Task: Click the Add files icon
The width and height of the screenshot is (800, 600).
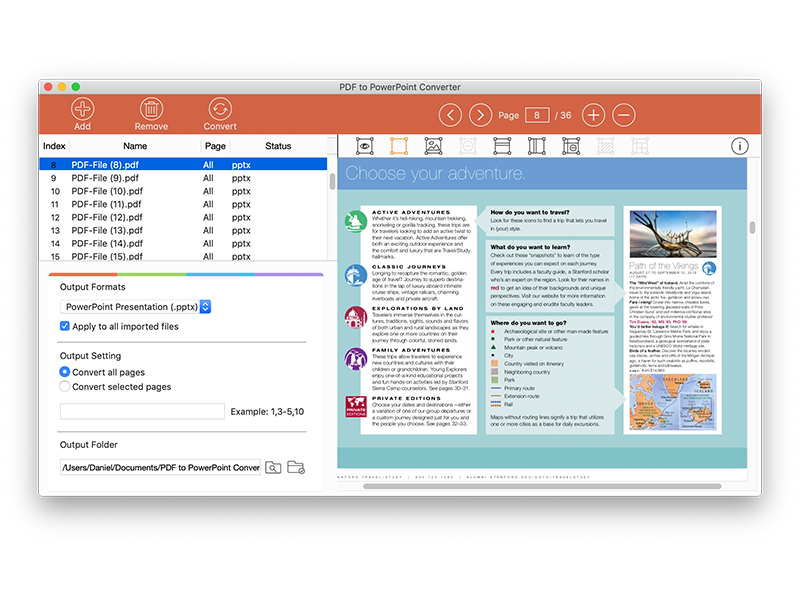Action: click(x=82, y=109)
